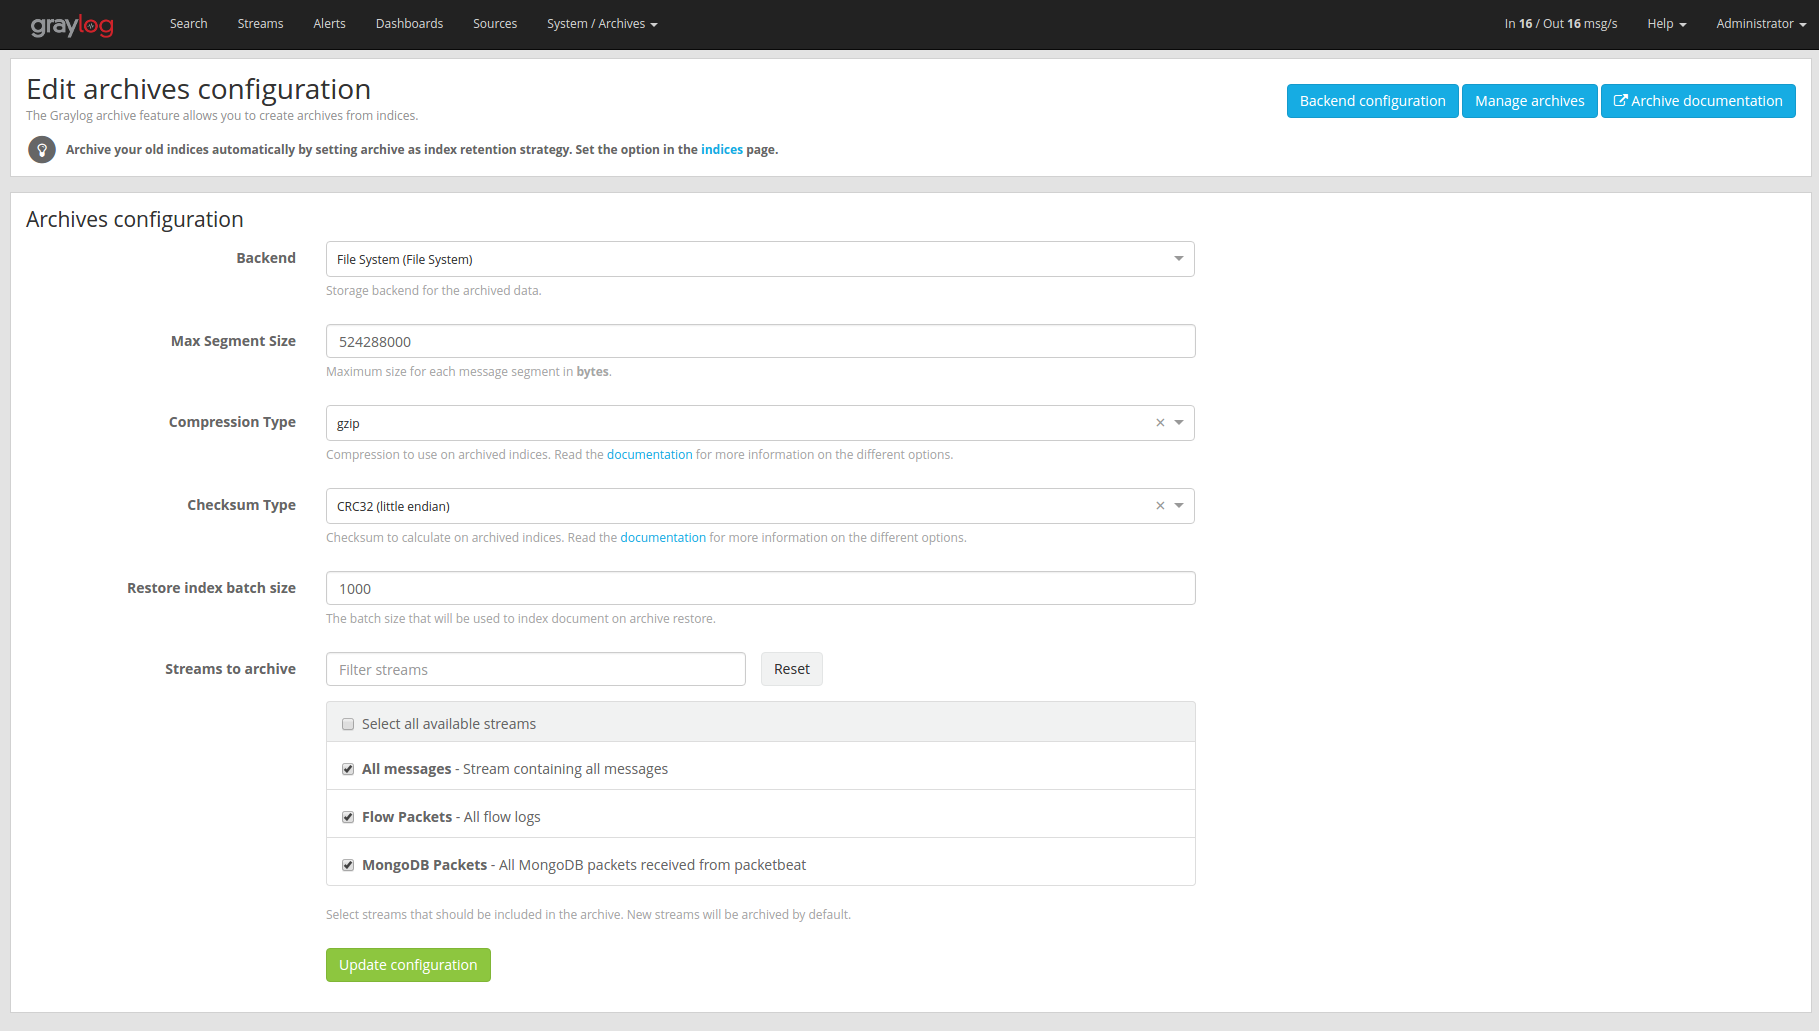Click the Graylog logo
This screenshot has height=1031, width=1819.
click(x=71, y=24)
